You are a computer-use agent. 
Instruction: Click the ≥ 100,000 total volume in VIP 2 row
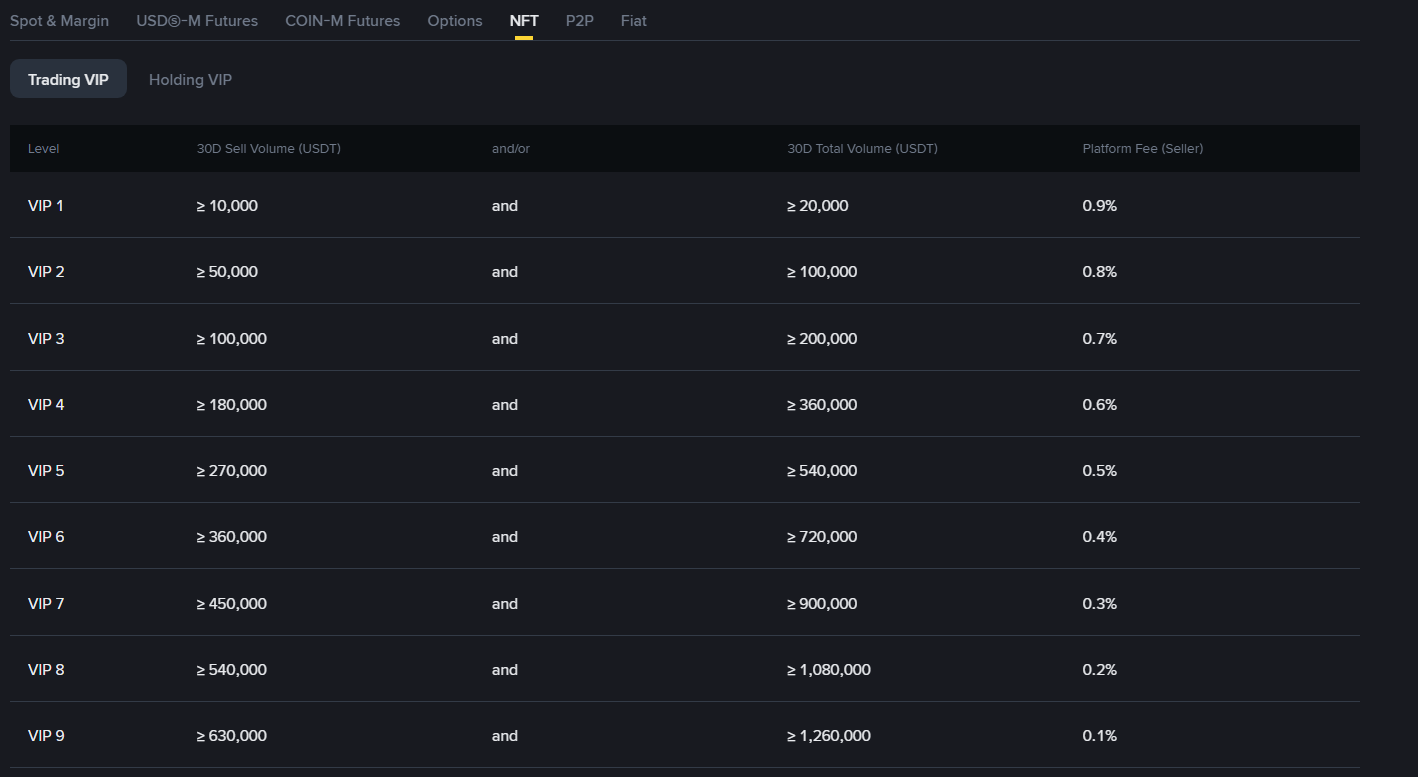pos(822,271)
